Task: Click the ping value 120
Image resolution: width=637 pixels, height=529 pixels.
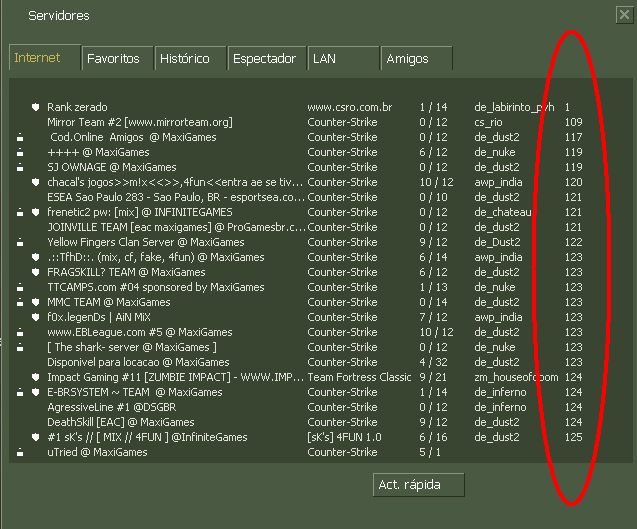Action: (x=574, y=182)
